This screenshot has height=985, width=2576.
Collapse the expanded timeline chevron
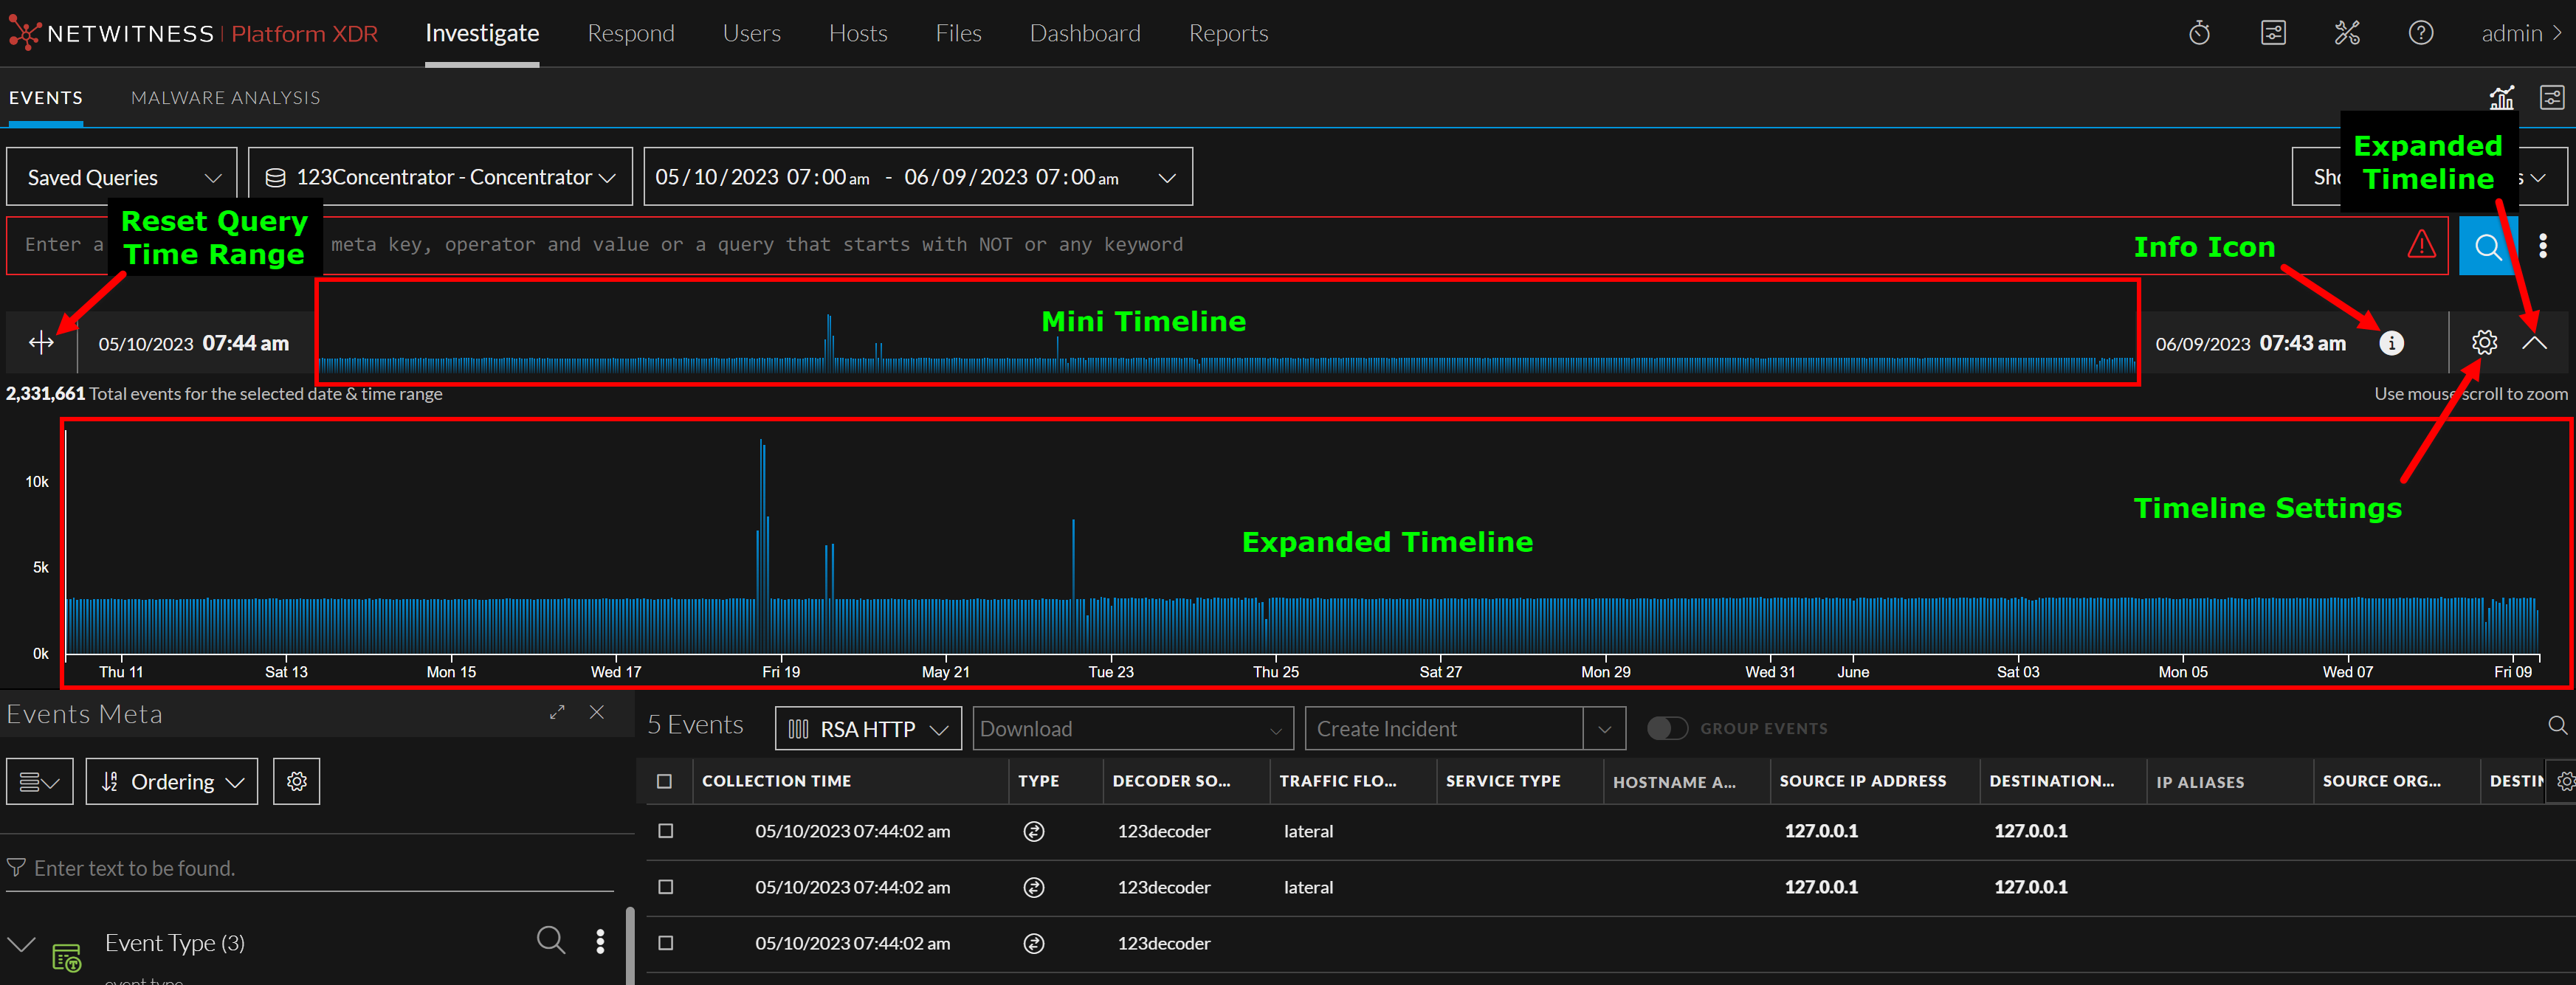pyautogui.click(x=2533, y=343)
